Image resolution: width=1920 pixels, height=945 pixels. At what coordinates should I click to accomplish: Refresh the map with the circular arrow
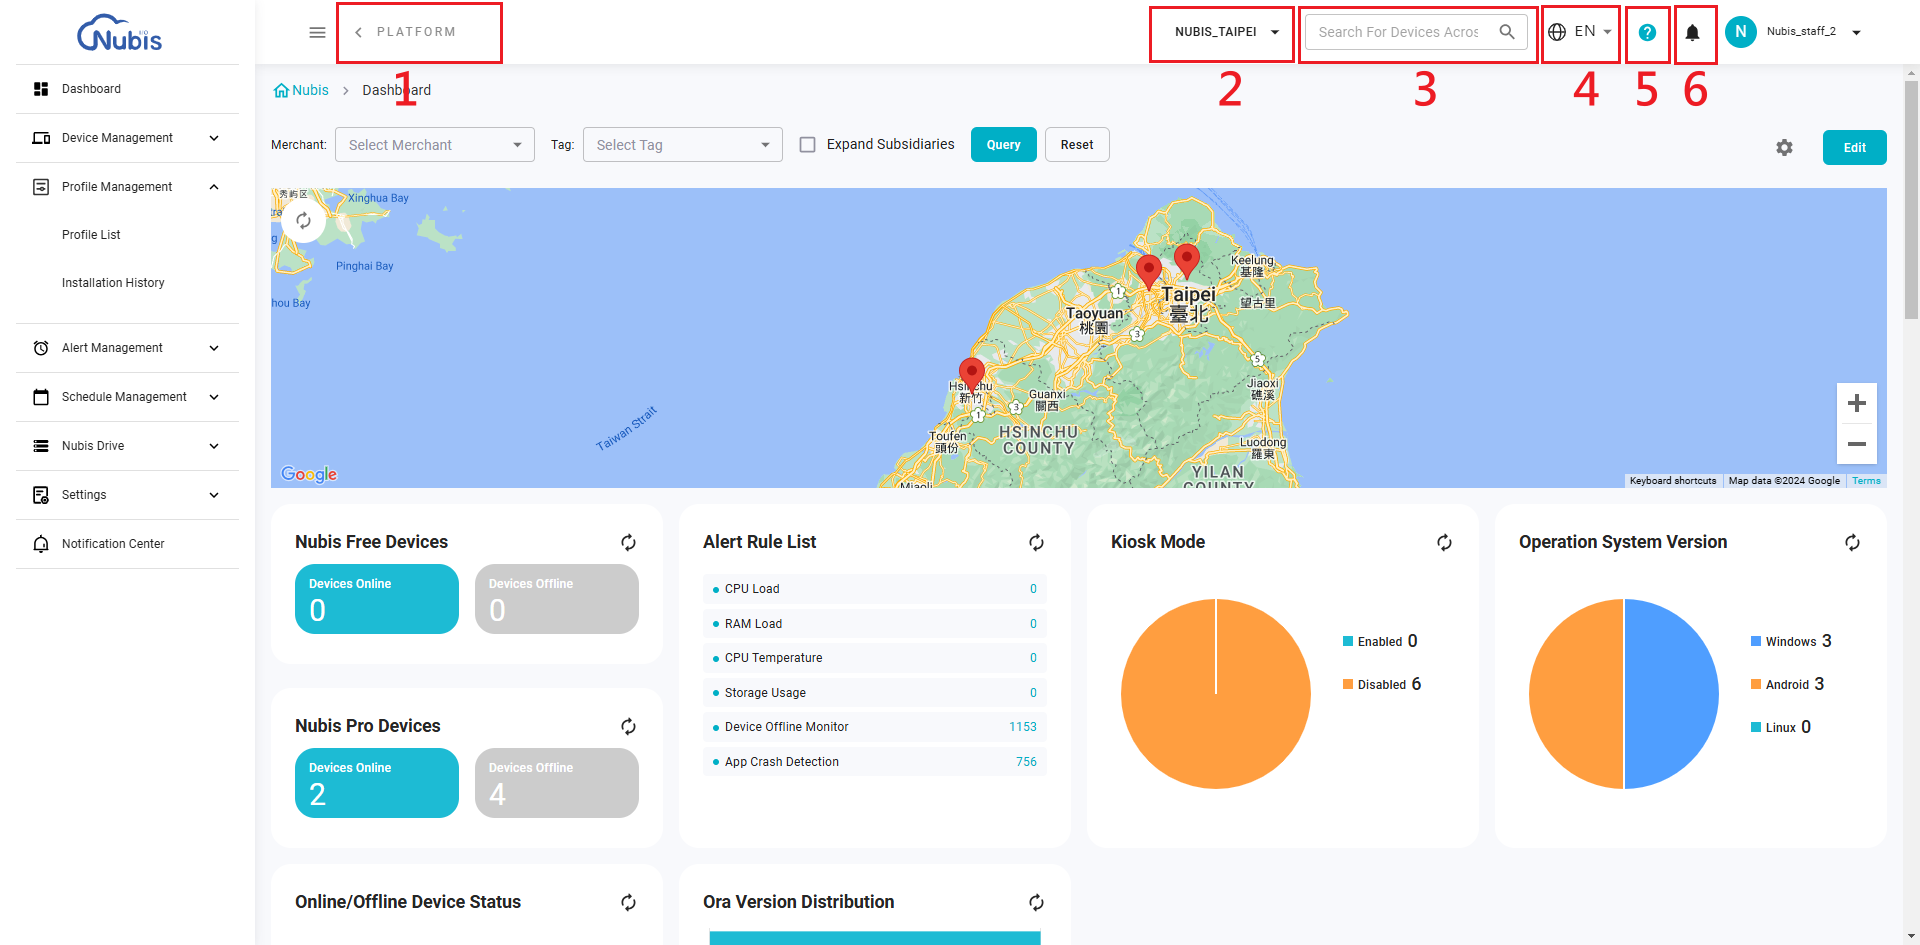pos(303,221)
